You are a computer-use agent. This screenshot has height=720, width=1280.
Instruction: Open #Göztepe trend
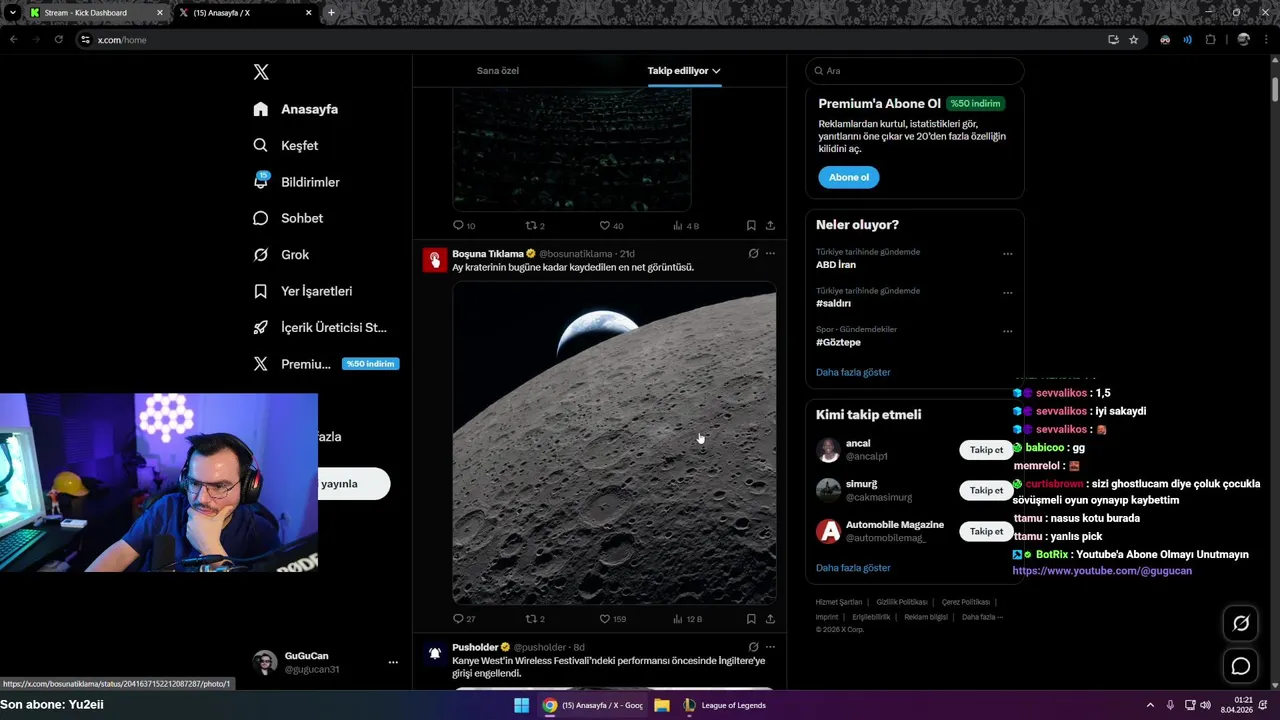tap(838, 342)
